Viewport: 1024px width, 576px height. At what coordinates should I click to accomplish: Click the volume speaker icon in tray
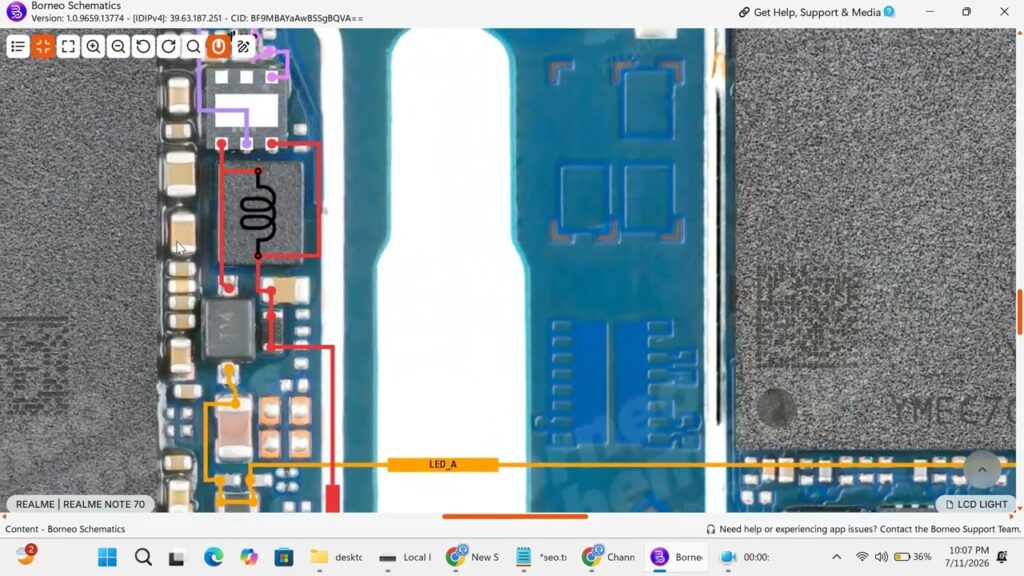(x=881, y=557)
